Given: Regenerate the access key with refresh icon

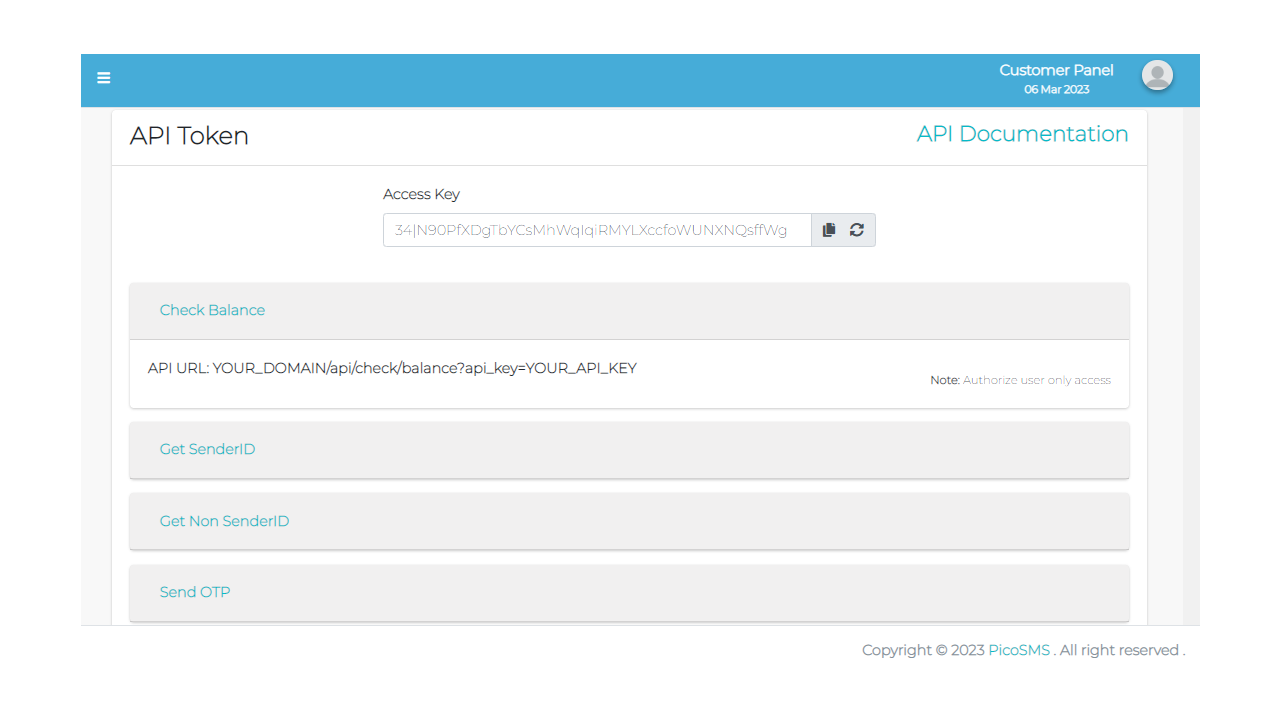Looking at the screenshot, I should 857,230.
